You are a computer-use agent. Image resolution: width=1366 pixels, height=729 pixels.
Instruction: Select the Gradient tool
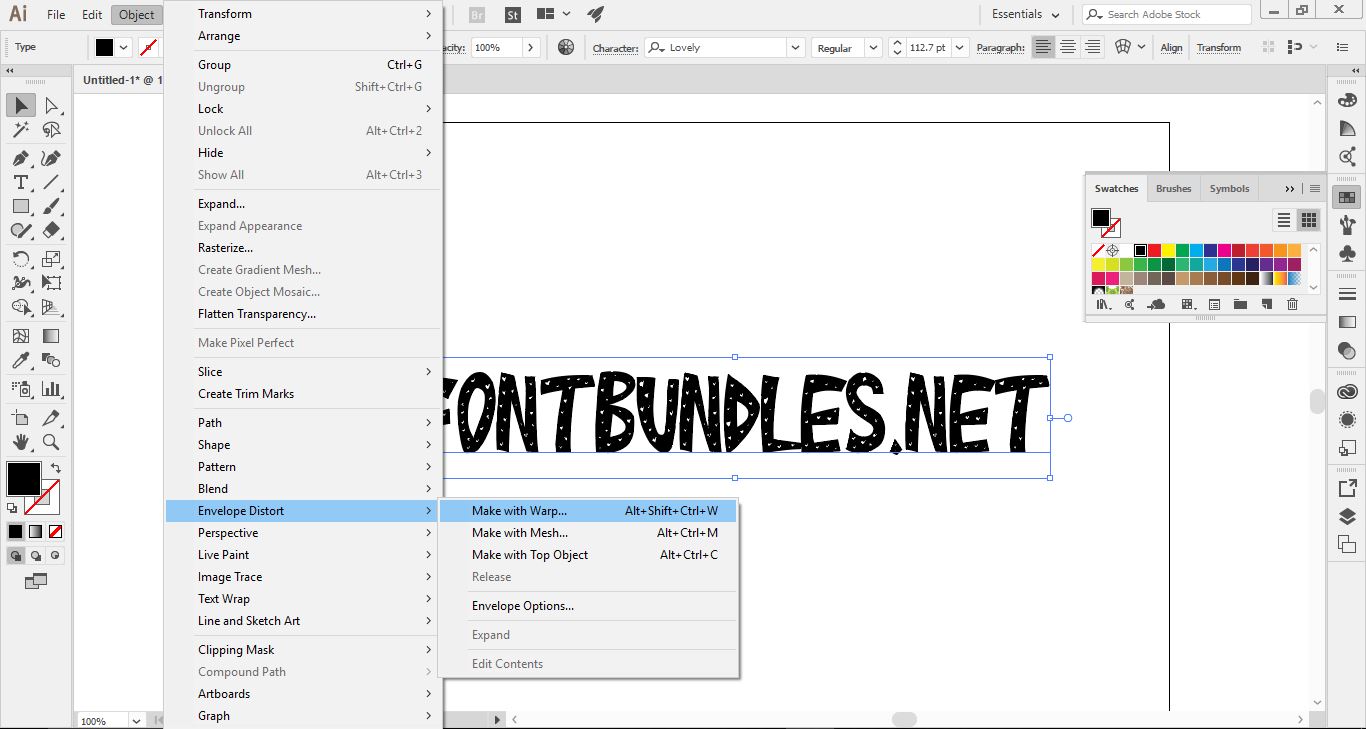pyautogui.click(x=51, y=337)
